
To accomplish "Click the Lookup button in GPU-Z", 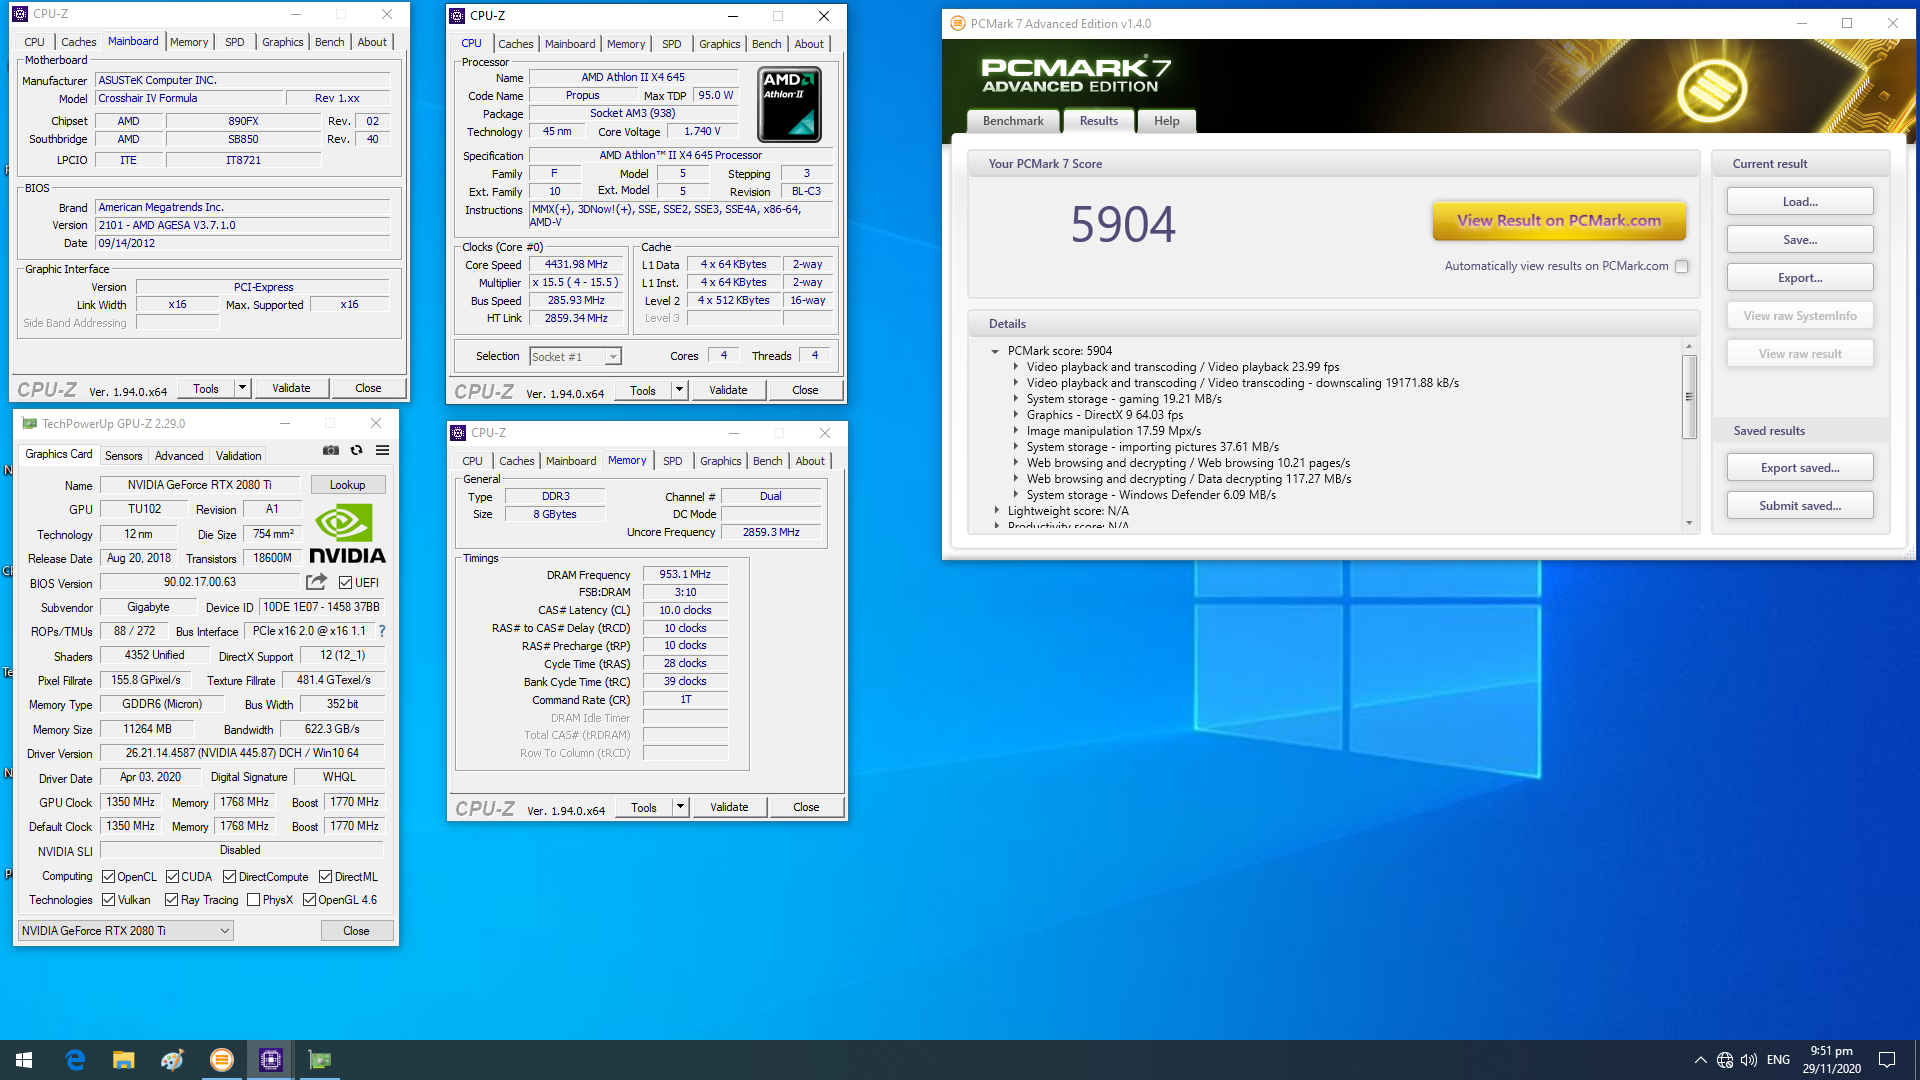I will (348, 485).
